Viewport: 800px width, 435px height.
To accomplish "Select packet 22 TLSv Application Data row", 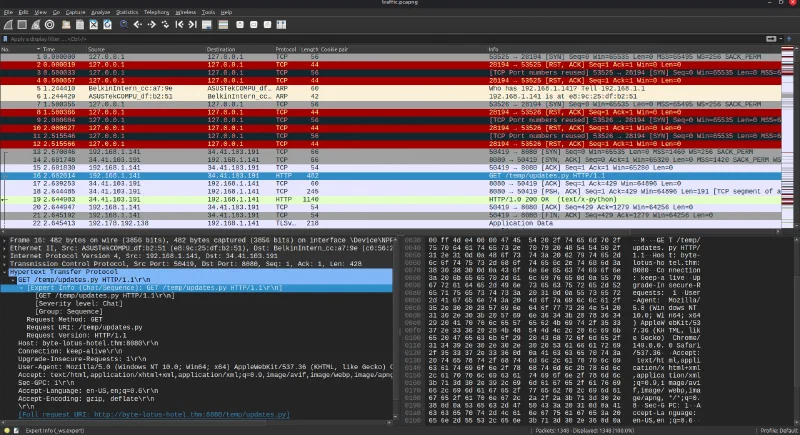I will pyautogui.click(x=390, y=223).
